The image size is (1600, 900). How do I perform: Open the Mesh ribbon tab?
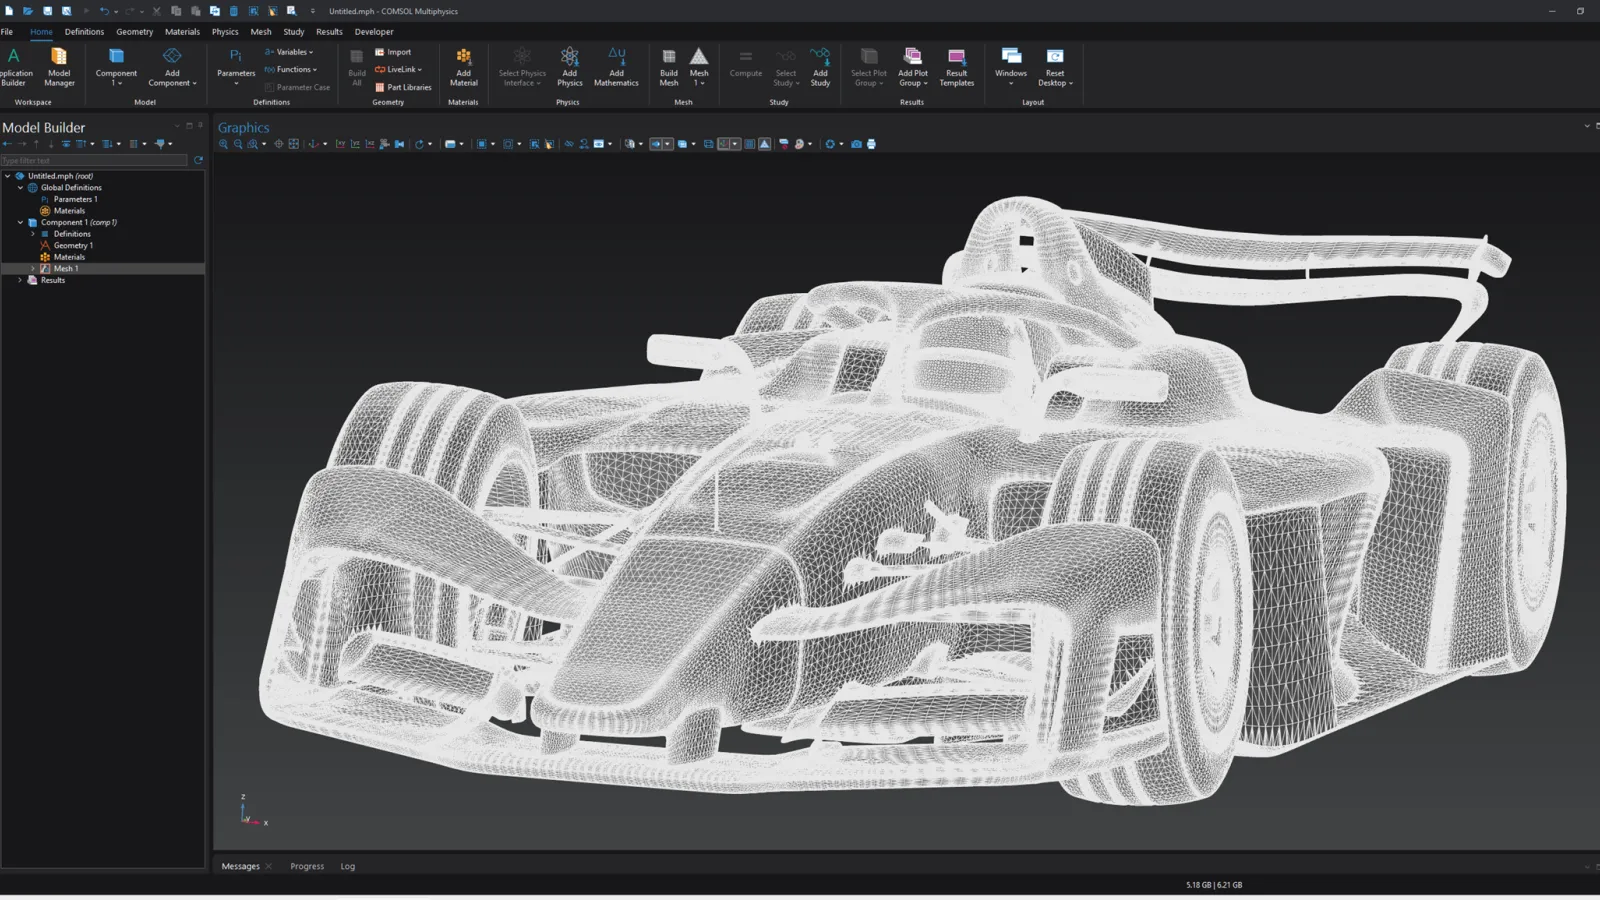pyautogui.click(x=261, y=32)
